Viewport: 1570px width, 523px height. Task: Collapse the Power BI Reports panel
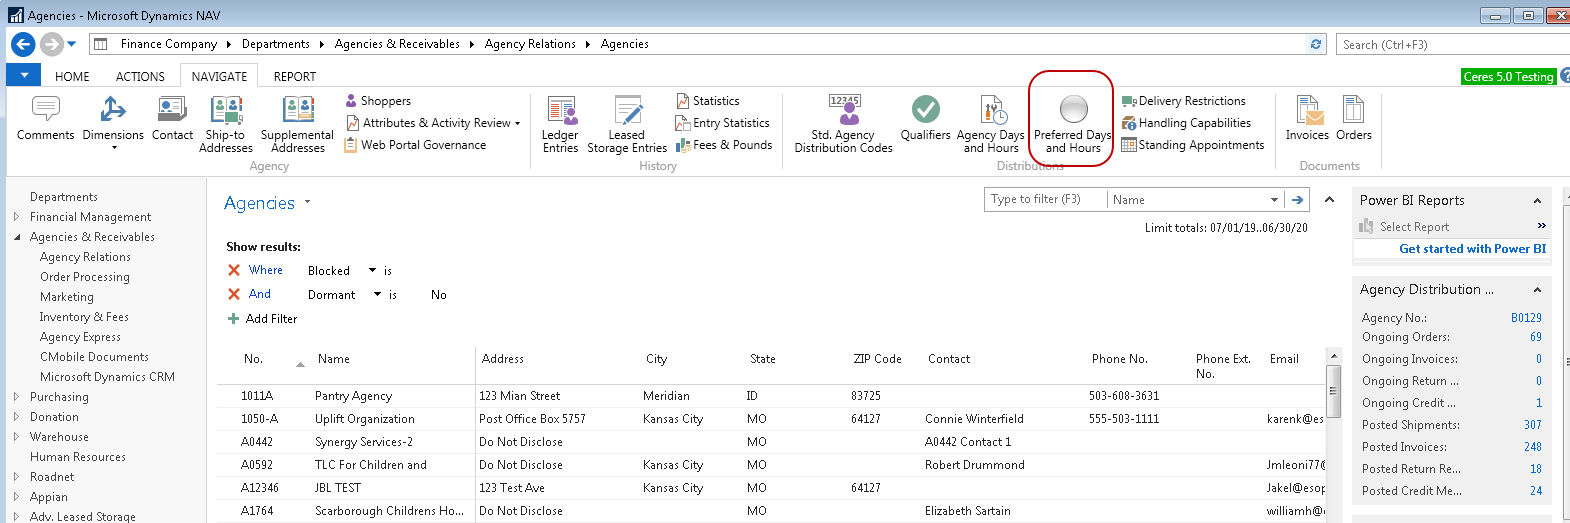1538,201
